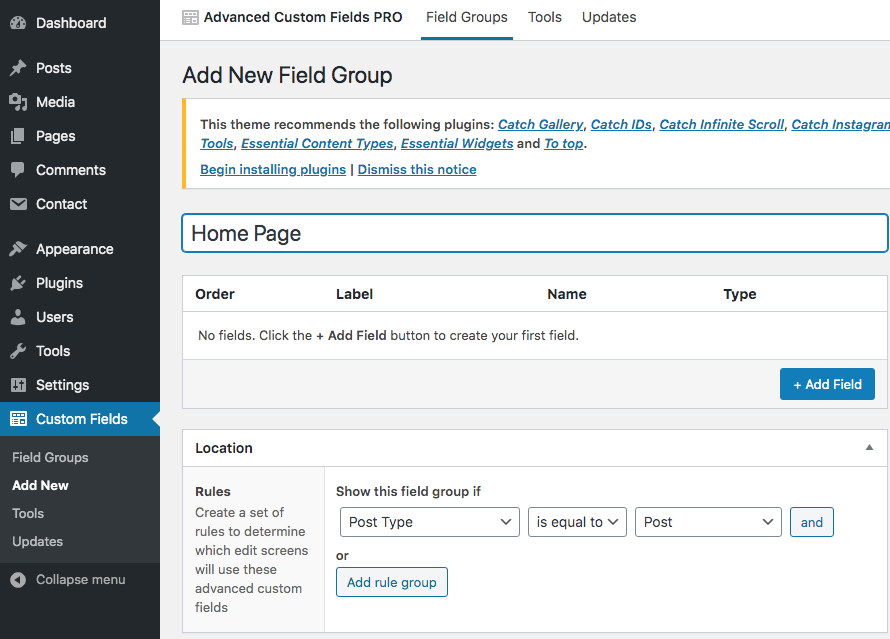The height and width of the screenshot is (639, 890).
Task: Switch to the Updates top tab
Action: click(x=609, y=18)
